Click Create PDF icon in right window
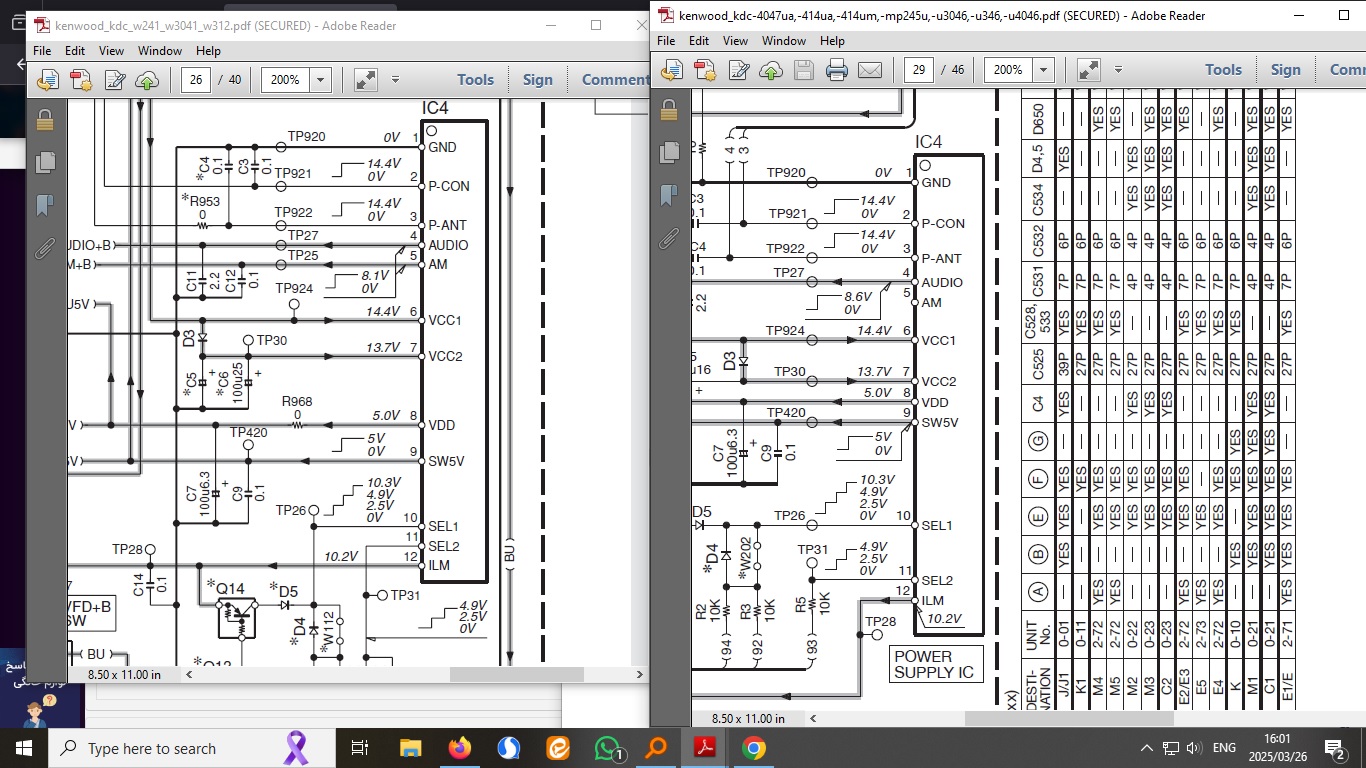Screen dimensions: 1366x768 705,70
